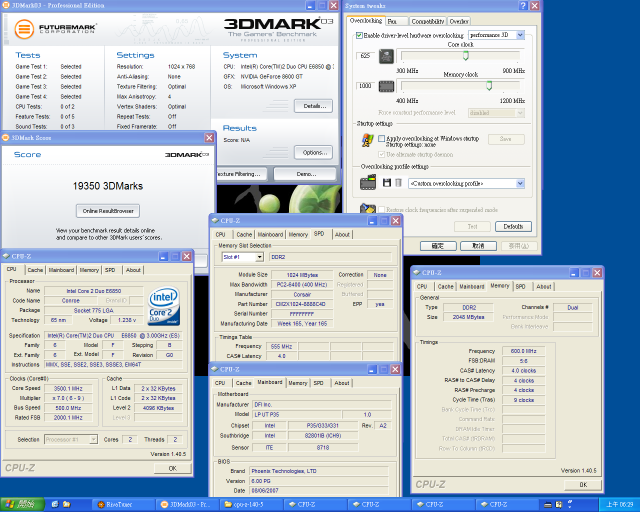Click the Intel Core 2 Duo logo in CPU-Z
640x512 pixels.
[164, 306]
